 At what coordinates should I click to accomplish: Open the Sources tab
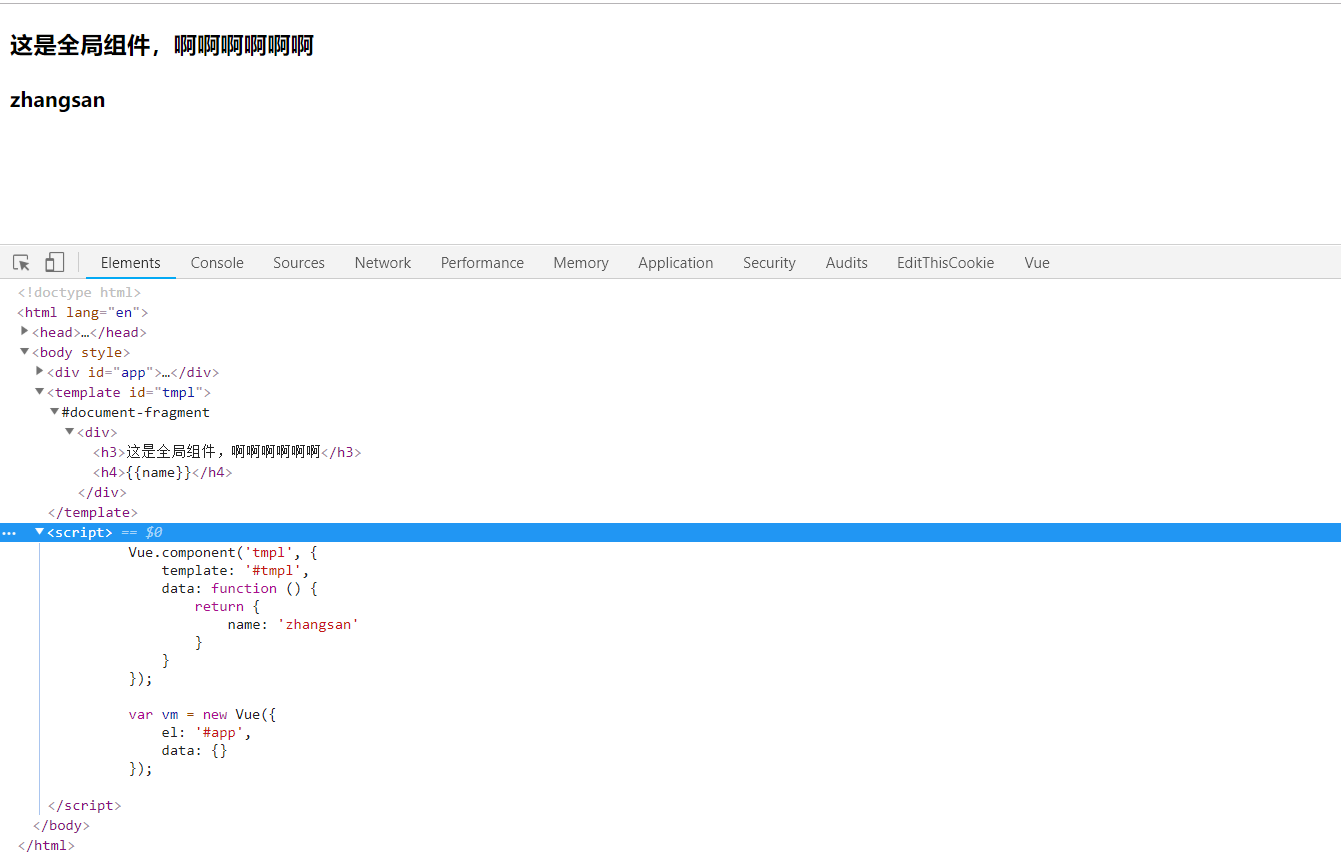pyautogui.click(x=299, y=263)
